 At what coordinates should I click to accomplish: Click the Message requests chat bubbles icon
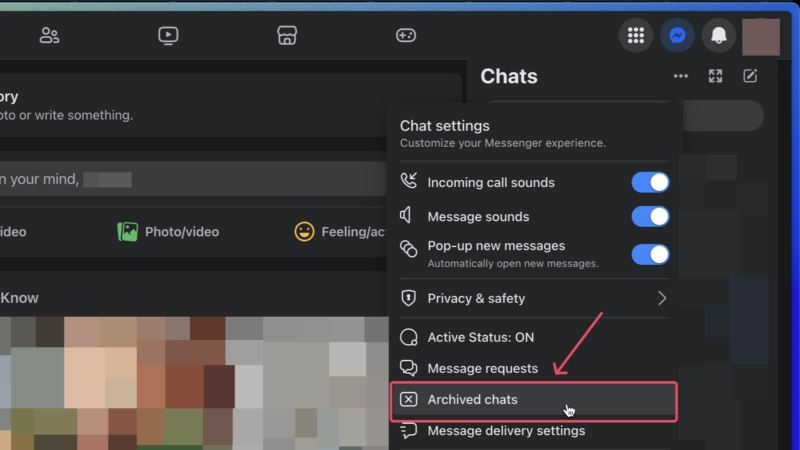[409, 367]
